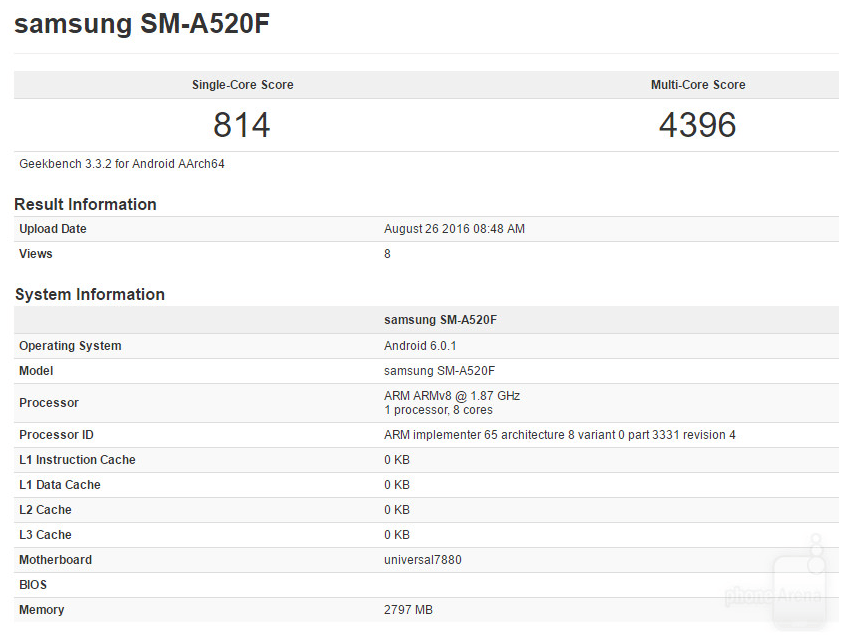The width and height of the screenshot is (848, 637).
Task: Click the BIOS row label
Action: tap(32, 584)
